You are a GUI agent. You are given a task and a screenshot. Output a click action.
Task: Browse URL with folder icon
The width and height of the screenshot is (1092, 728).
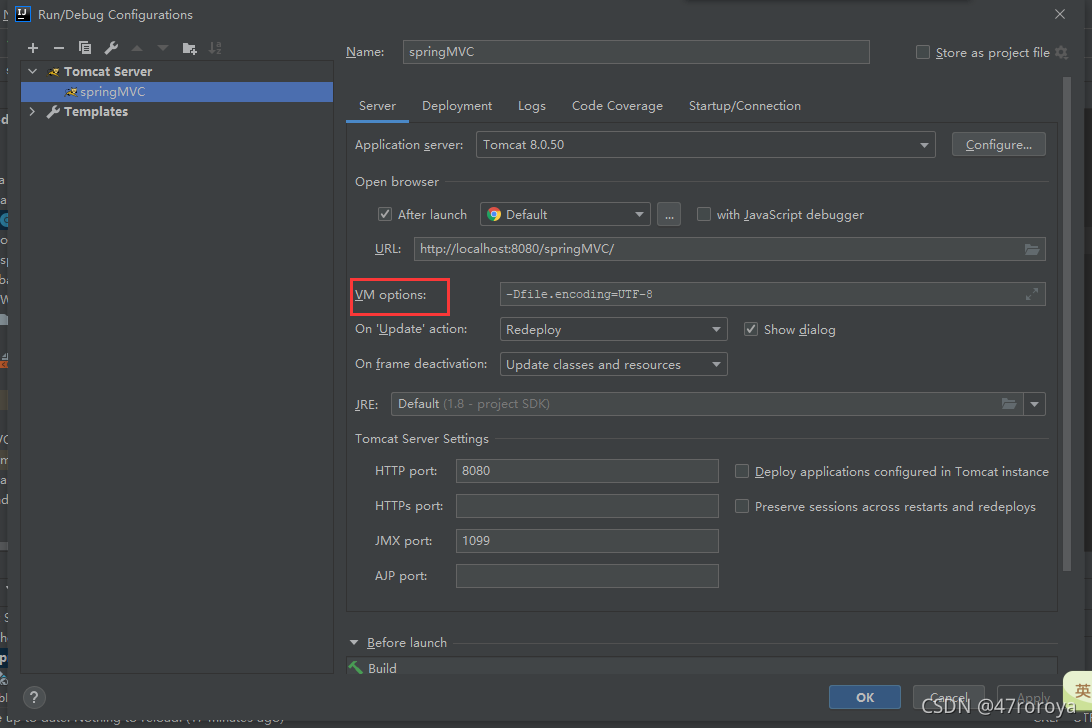(1032, 249)
